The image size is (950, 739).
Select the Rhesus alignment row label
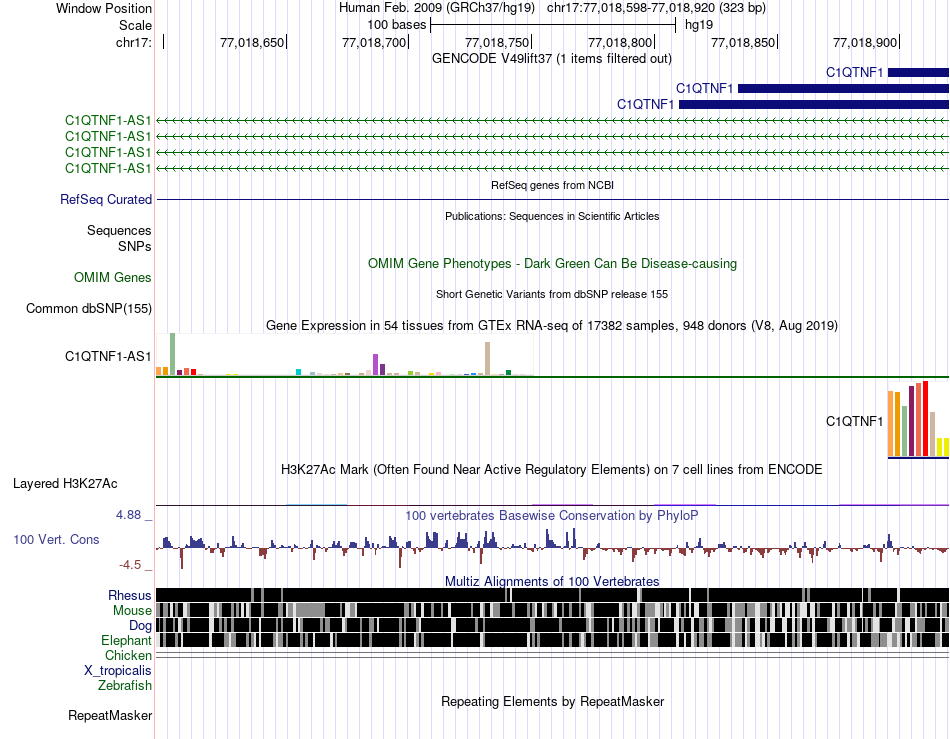[x=130, y=595]
